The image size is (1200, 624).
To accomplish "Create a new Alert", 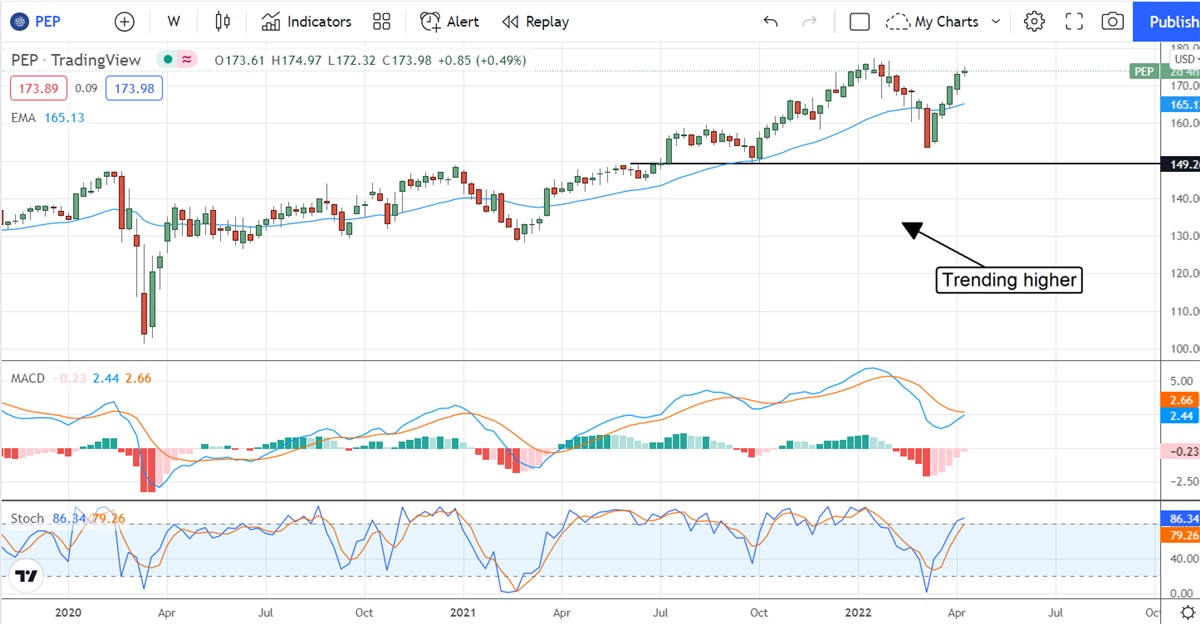I will click(x=449, y=21).
